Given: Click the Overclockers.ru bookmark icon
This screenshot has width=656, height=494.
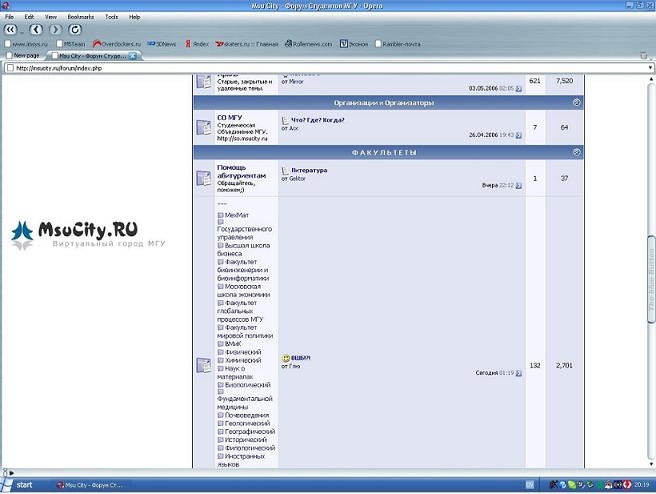Looking at the screenshot, I should tap(97, 44).
